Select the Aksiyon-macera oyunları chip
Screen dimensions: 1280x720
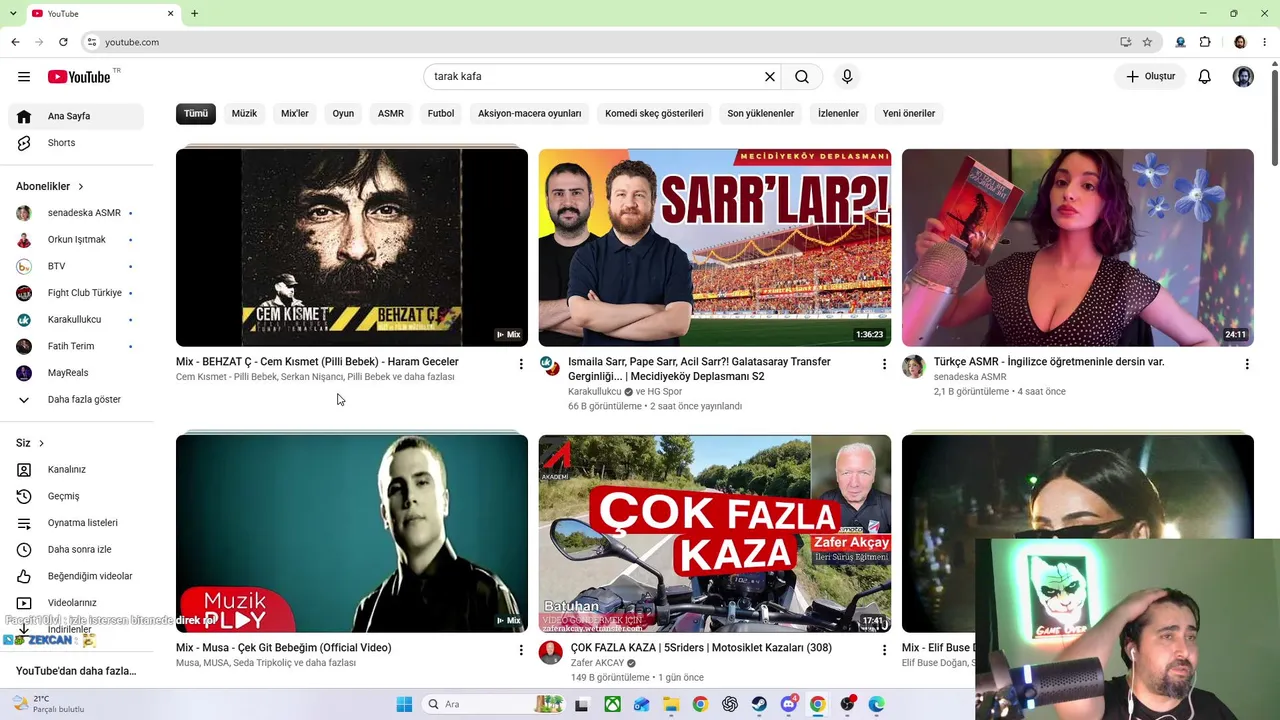[x=529, y=113]
